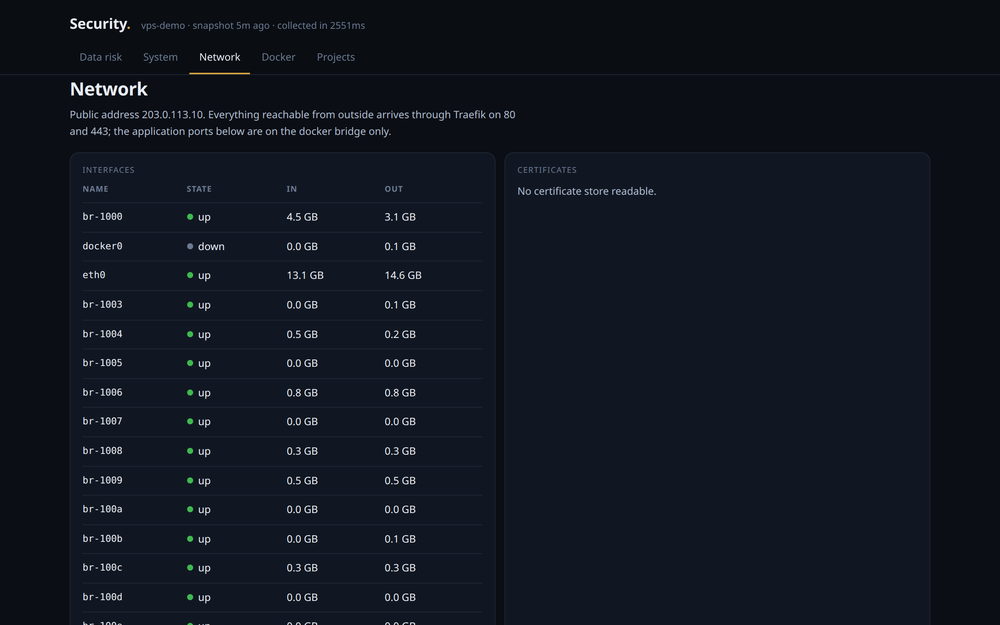Click the IN column header
Viewport: 1000px width, 625px height.
tap(291, 189)
